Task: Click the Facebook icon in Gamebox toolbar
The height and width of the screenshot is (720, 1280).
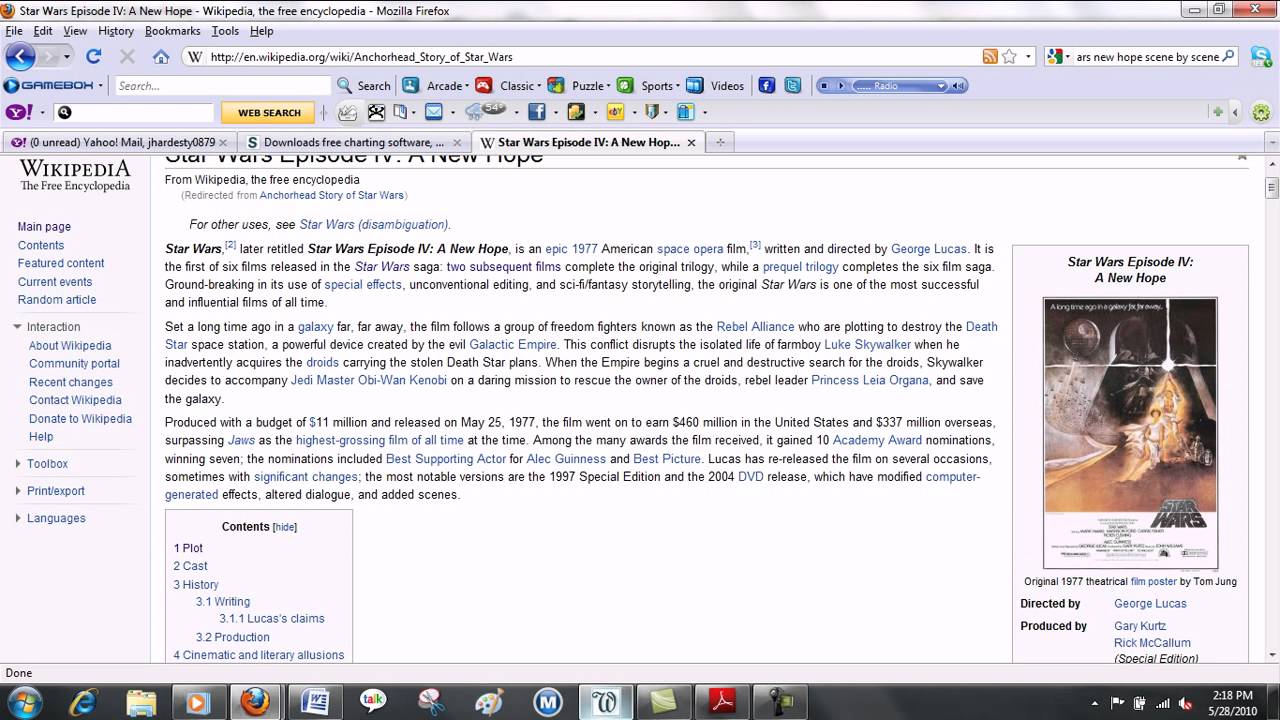Action: click(767, 86)
